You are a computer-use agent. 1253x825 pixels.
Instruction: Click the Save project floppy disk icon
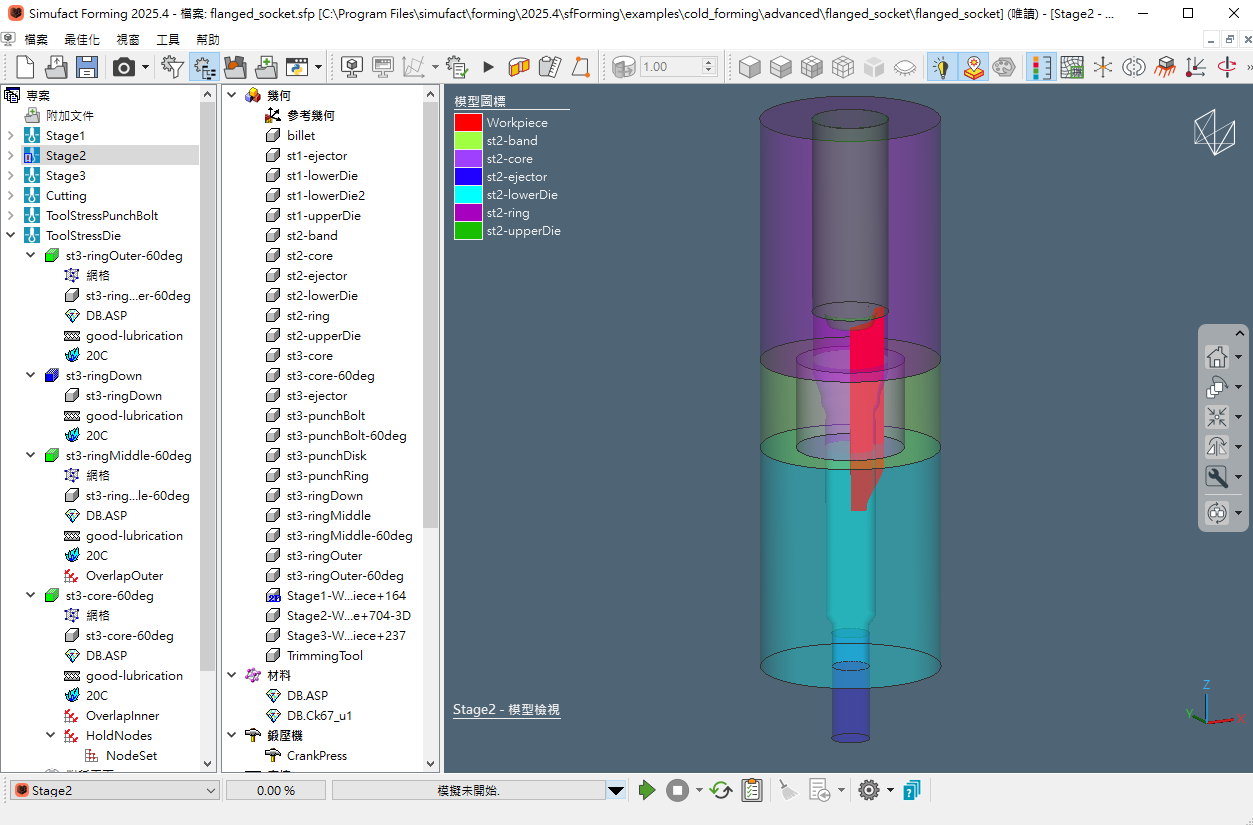[x=87, y=67]
